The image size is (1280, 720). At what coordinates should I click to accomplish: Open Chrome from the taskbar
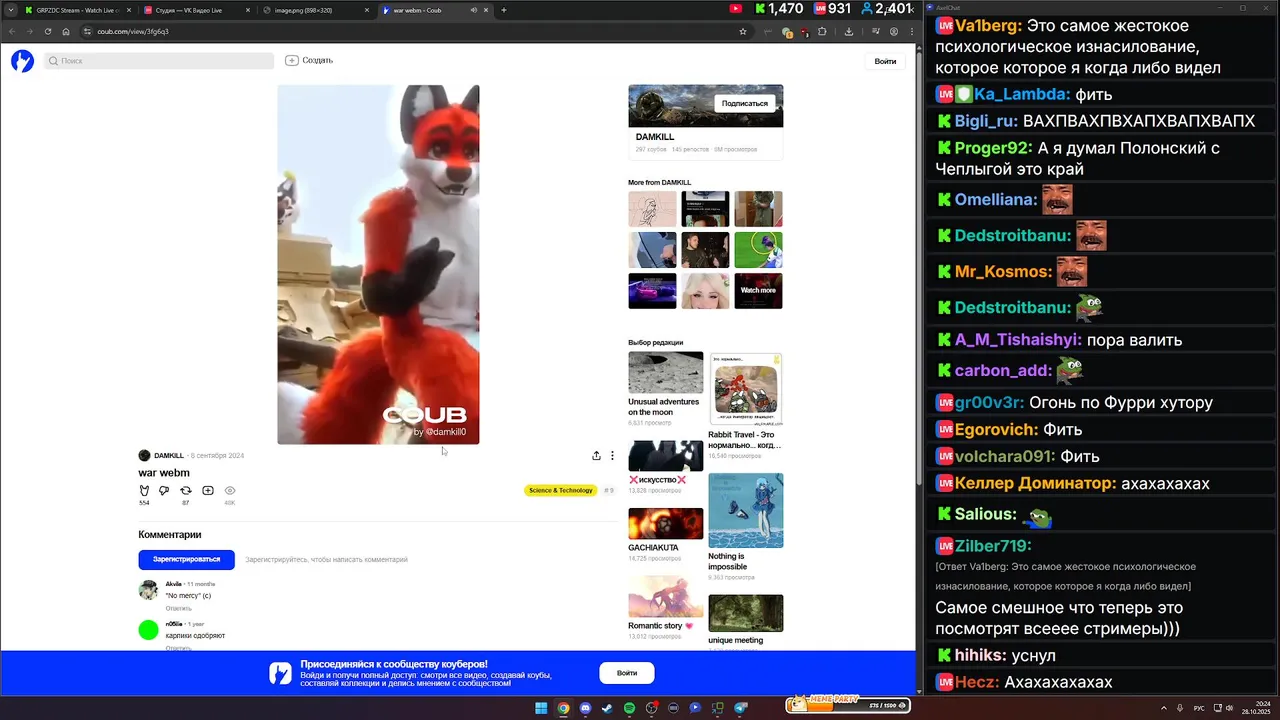(x=563, y=708)
